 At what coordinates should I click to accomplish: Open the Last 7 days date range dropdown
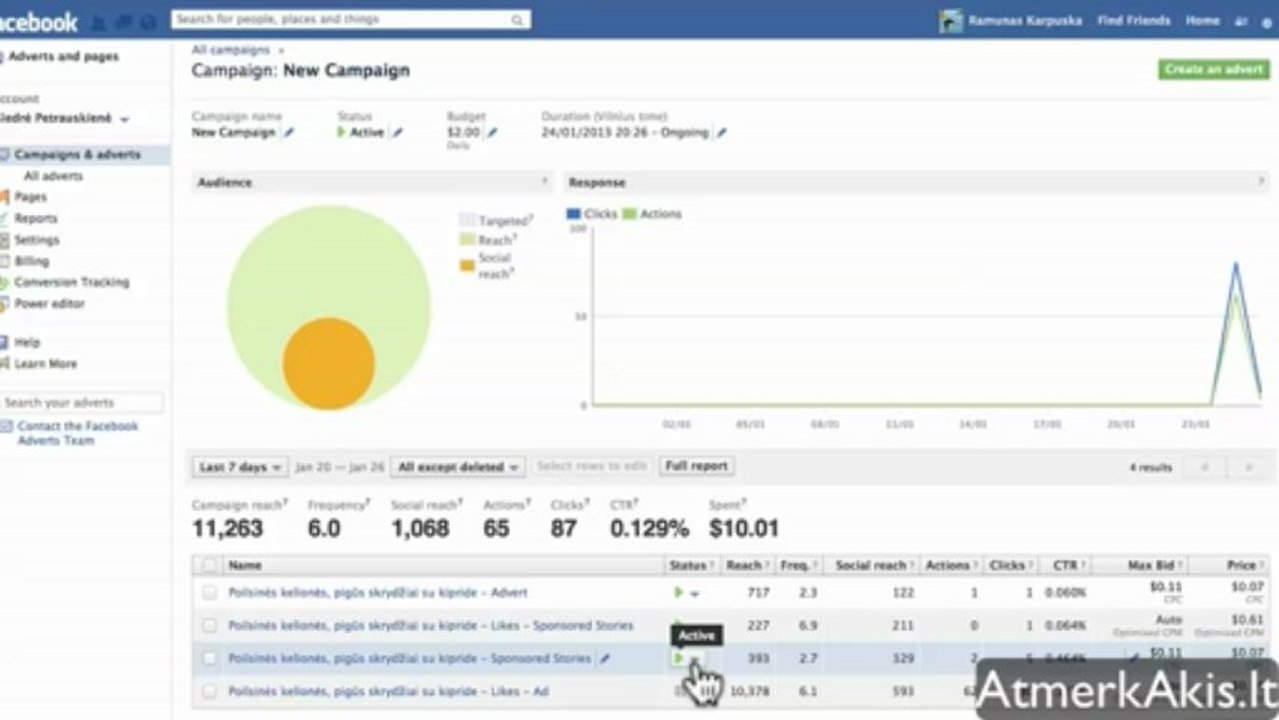[240, 467]
